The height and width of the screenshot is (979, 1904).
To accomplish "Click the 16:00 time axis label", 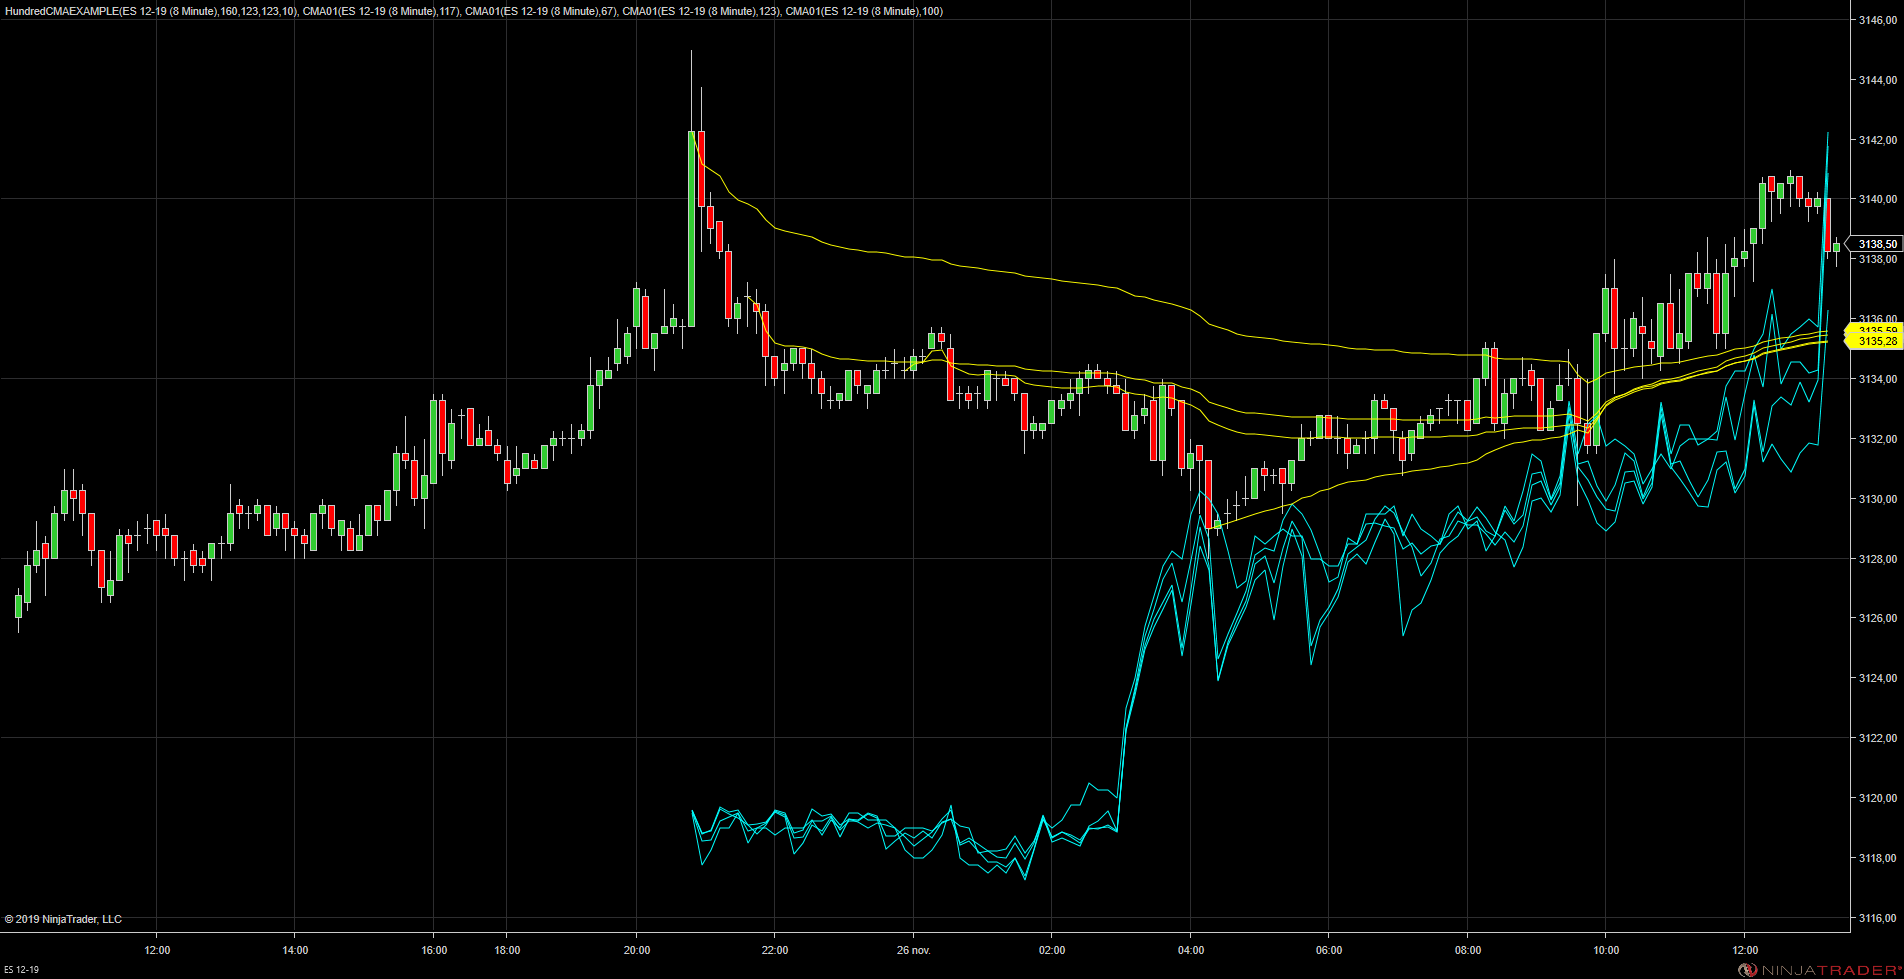I will pos(434,950).
